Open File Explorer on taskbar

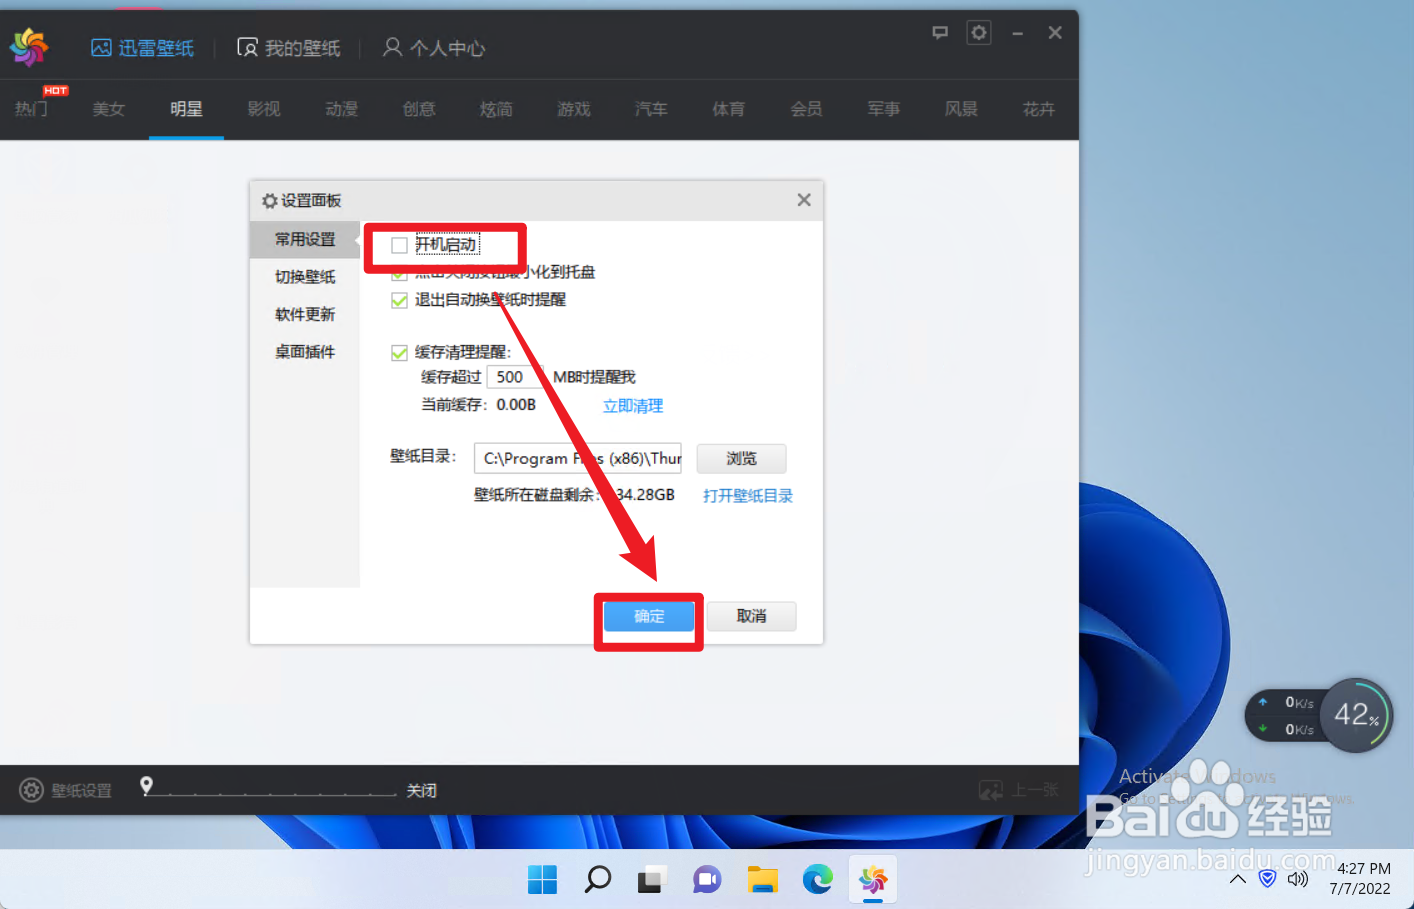point(762,880)
